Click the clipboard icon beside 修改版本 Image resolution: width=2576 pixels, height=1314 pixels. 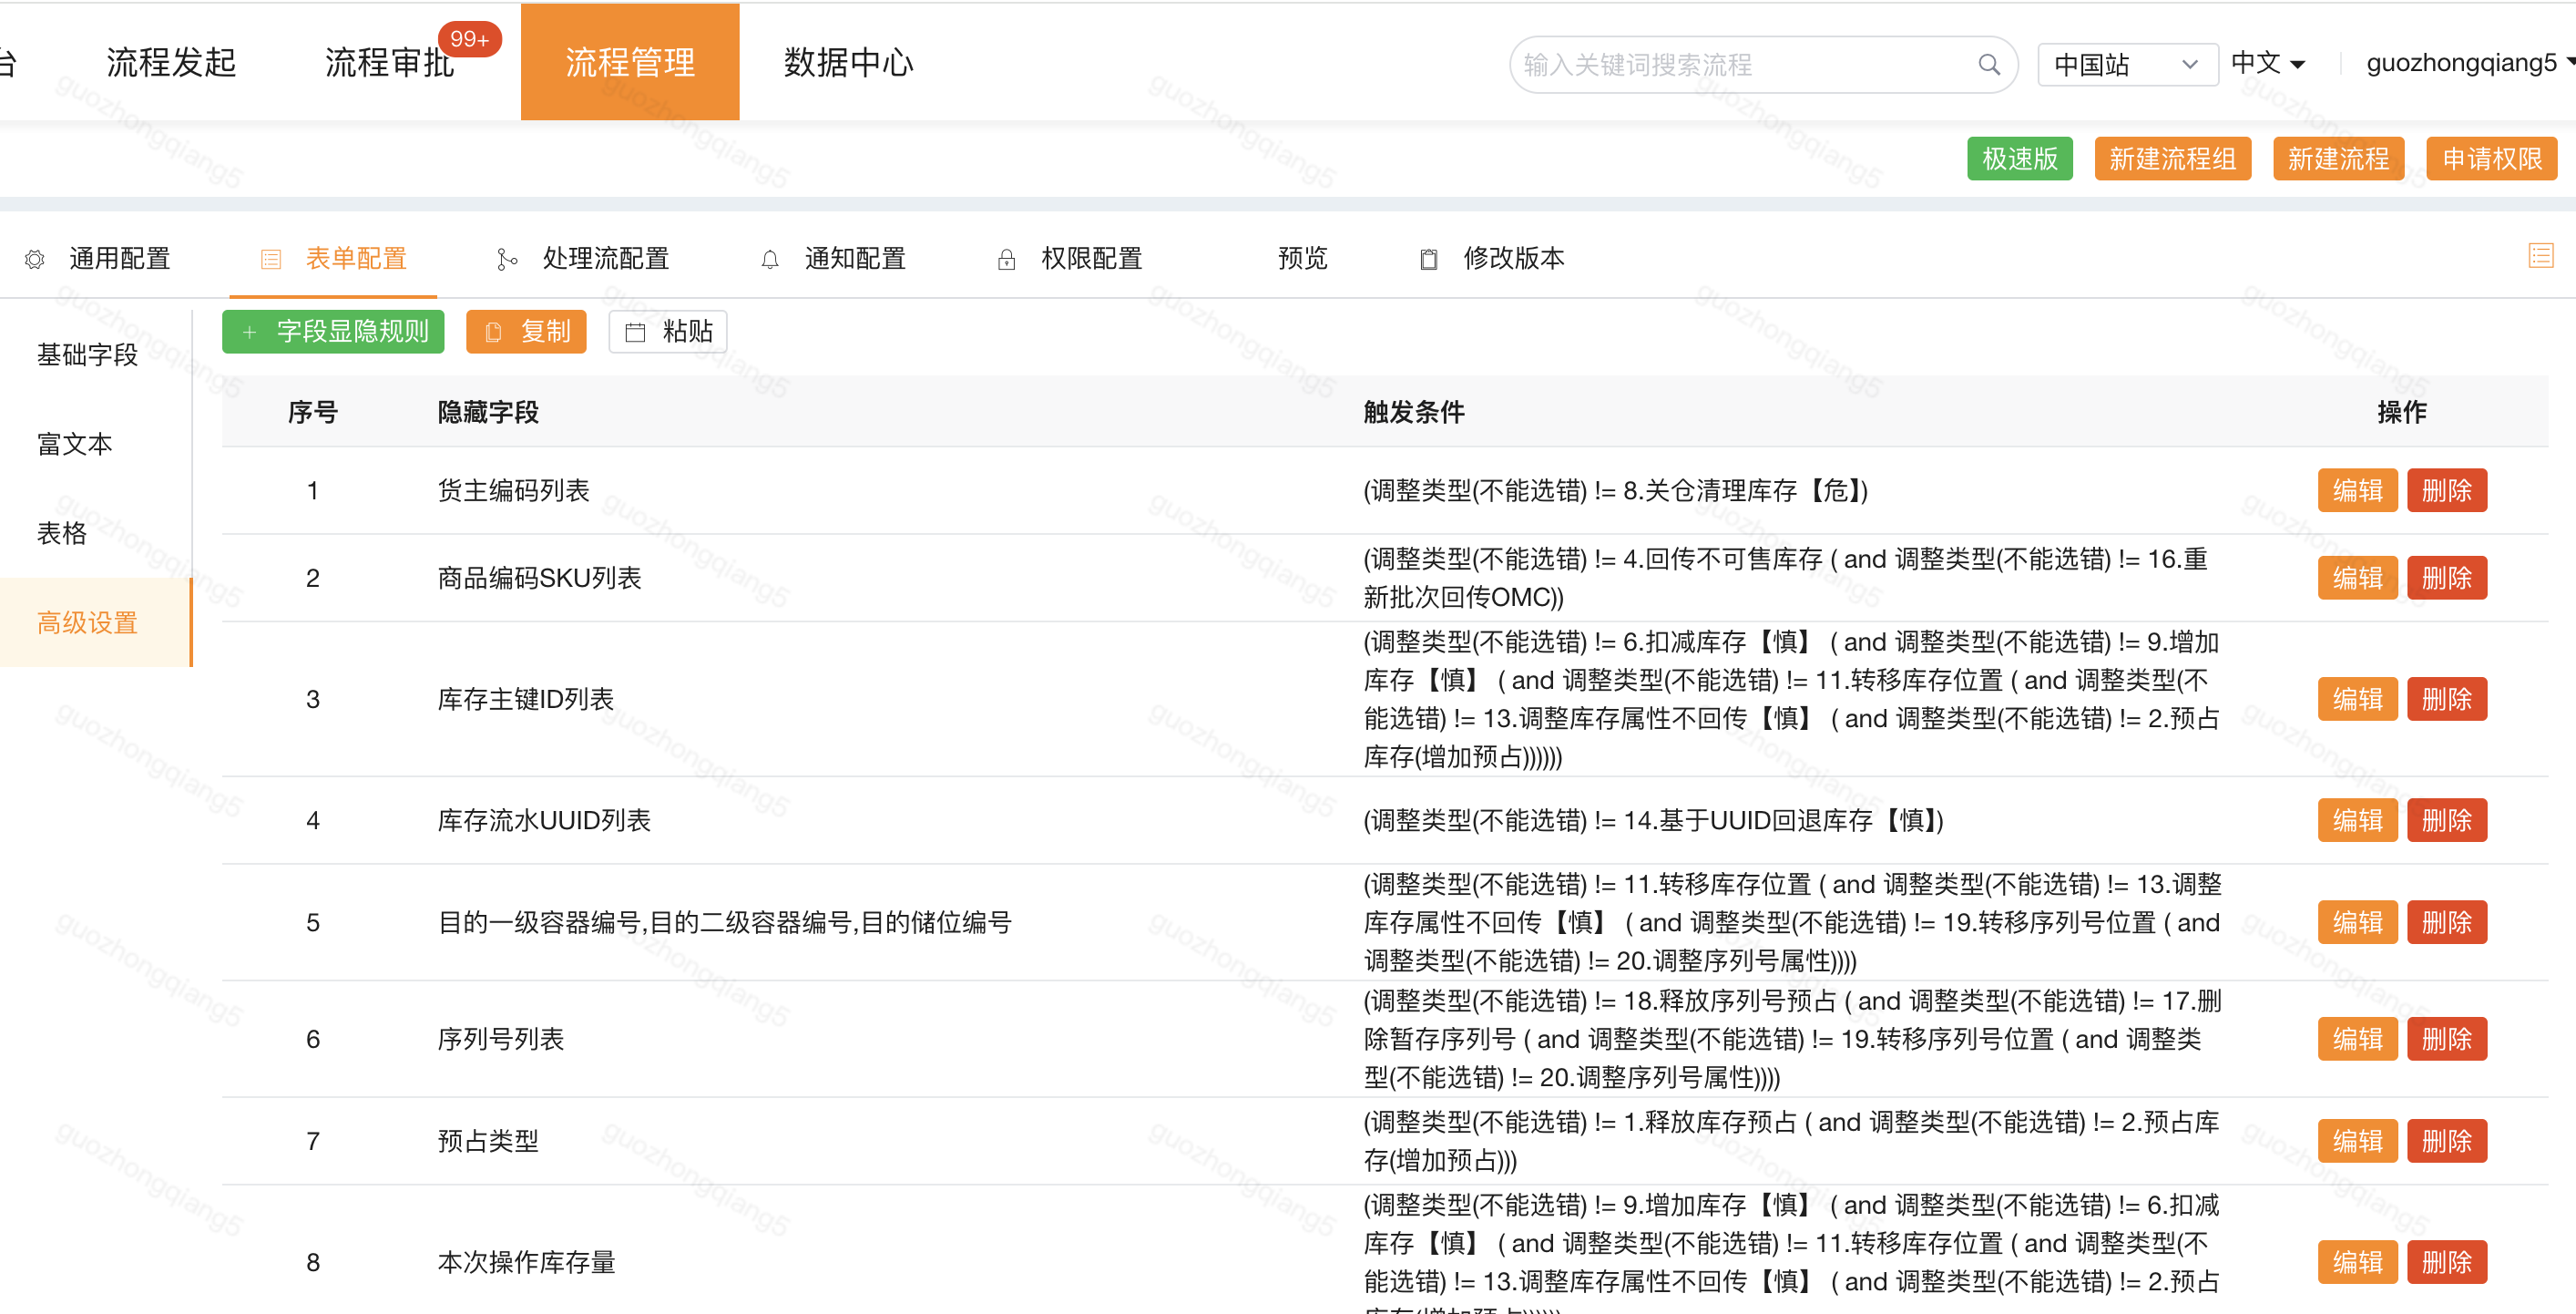point(1428,260)
